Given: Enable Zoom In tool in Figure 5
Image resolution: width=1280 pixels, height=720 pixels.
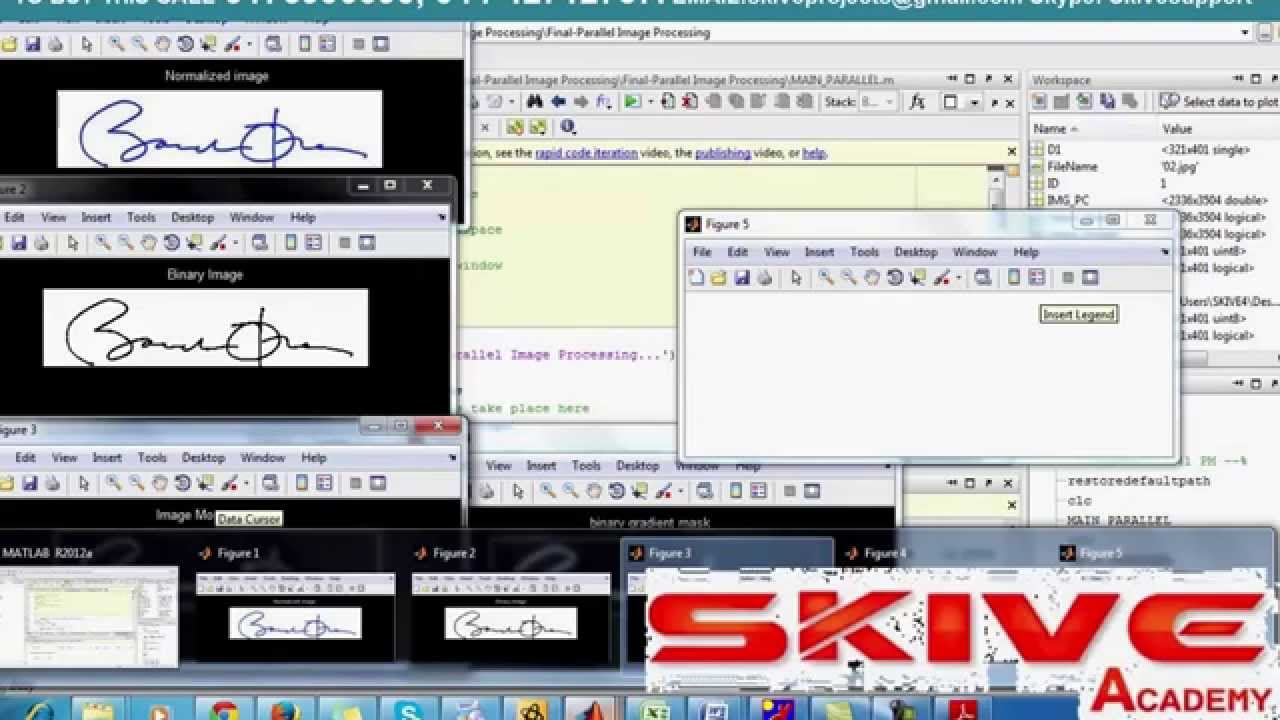Looking at the screenshot, I should (826, 278).
